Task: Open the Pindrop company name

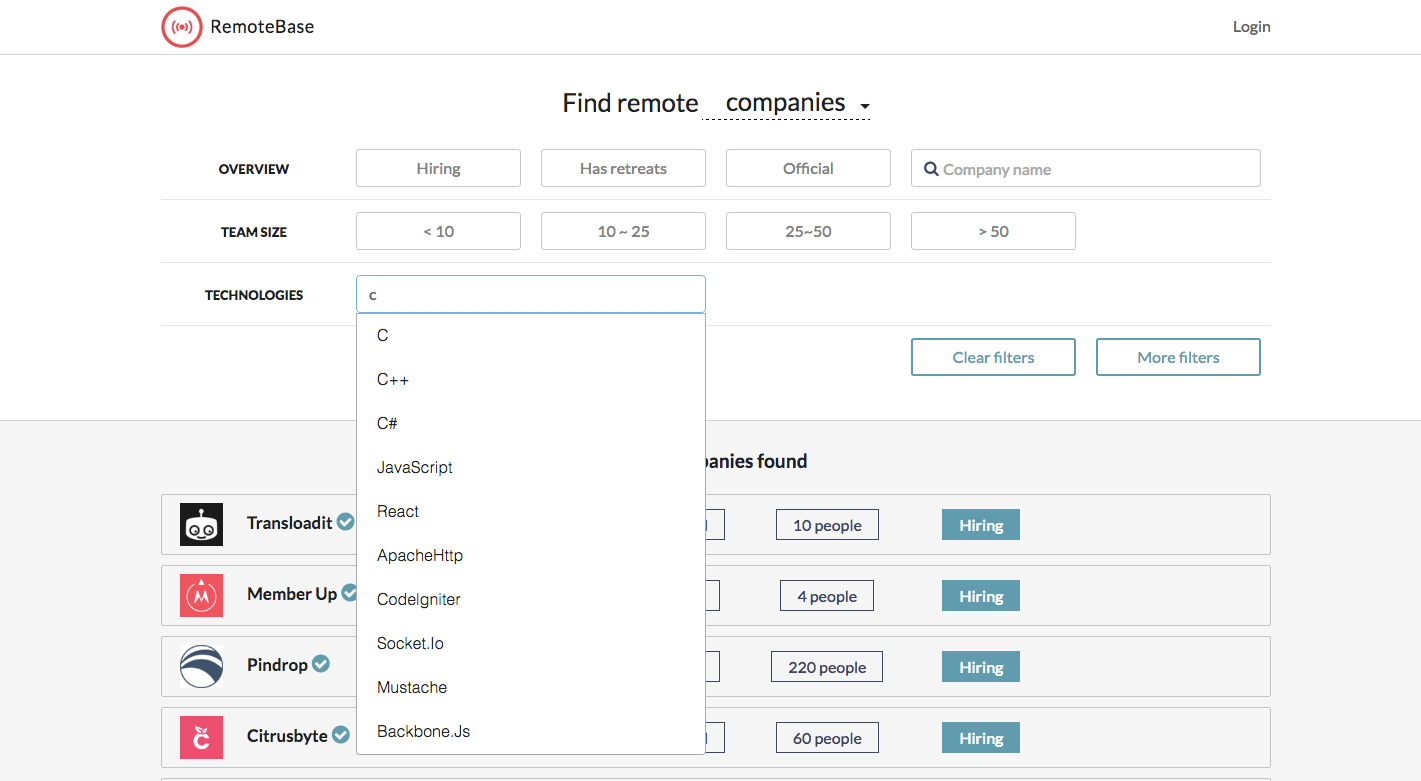Action: tap(277, 665)
